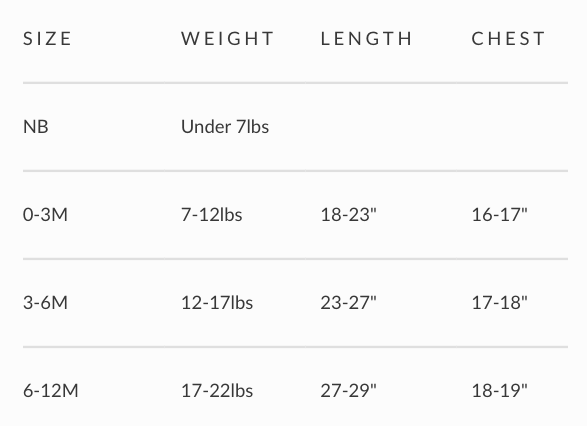Click the 16-17" chest value
The height and width of the screenshot is (426, 587).
point(499,215)
